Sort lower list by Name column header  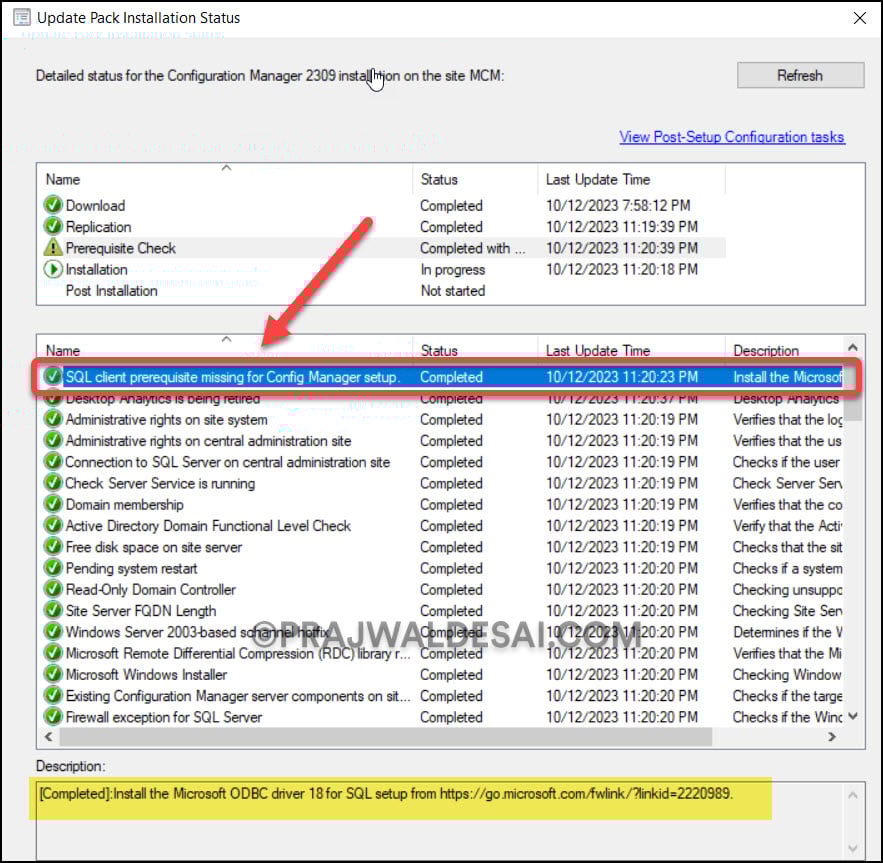coord(225,350)
